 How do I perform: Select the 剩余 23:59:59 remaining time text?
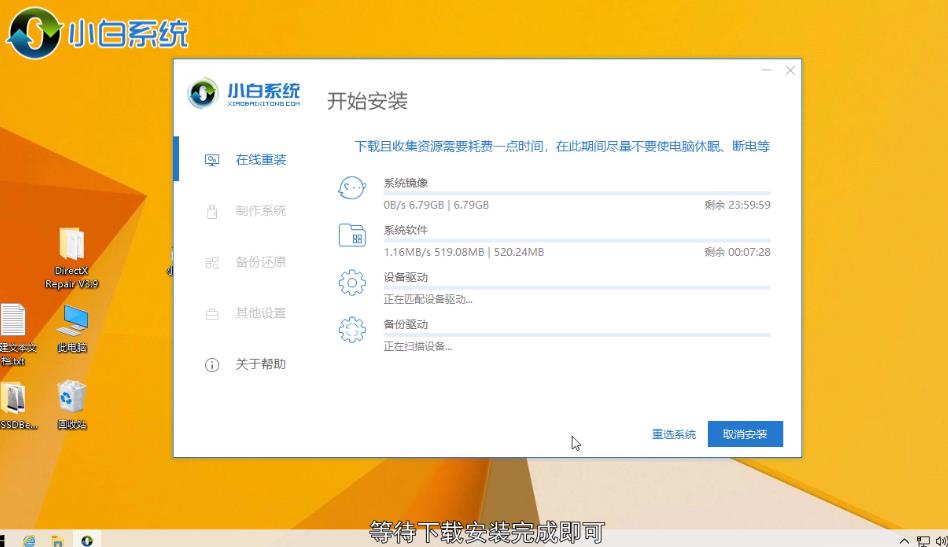[x=738, y=205]
